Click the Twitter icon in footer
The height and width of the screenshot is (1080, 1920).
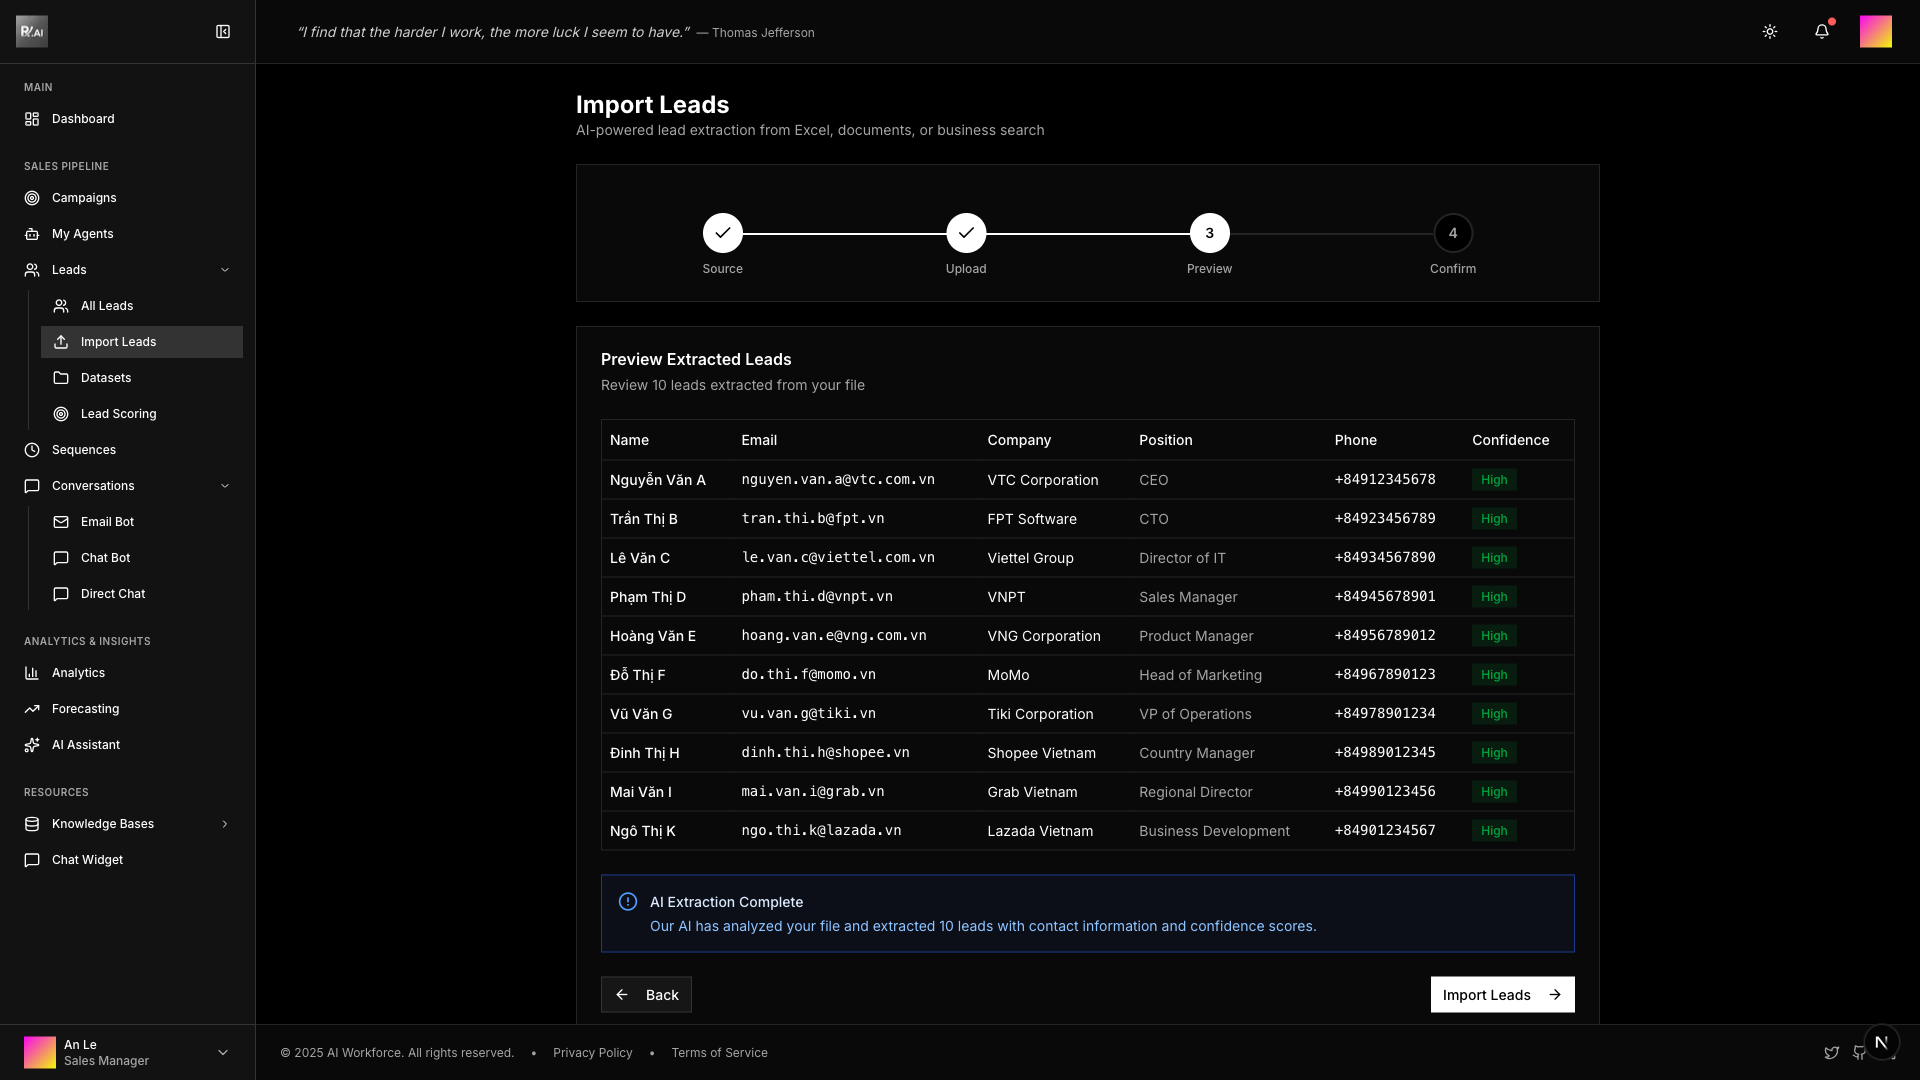pos(1831,1053)
